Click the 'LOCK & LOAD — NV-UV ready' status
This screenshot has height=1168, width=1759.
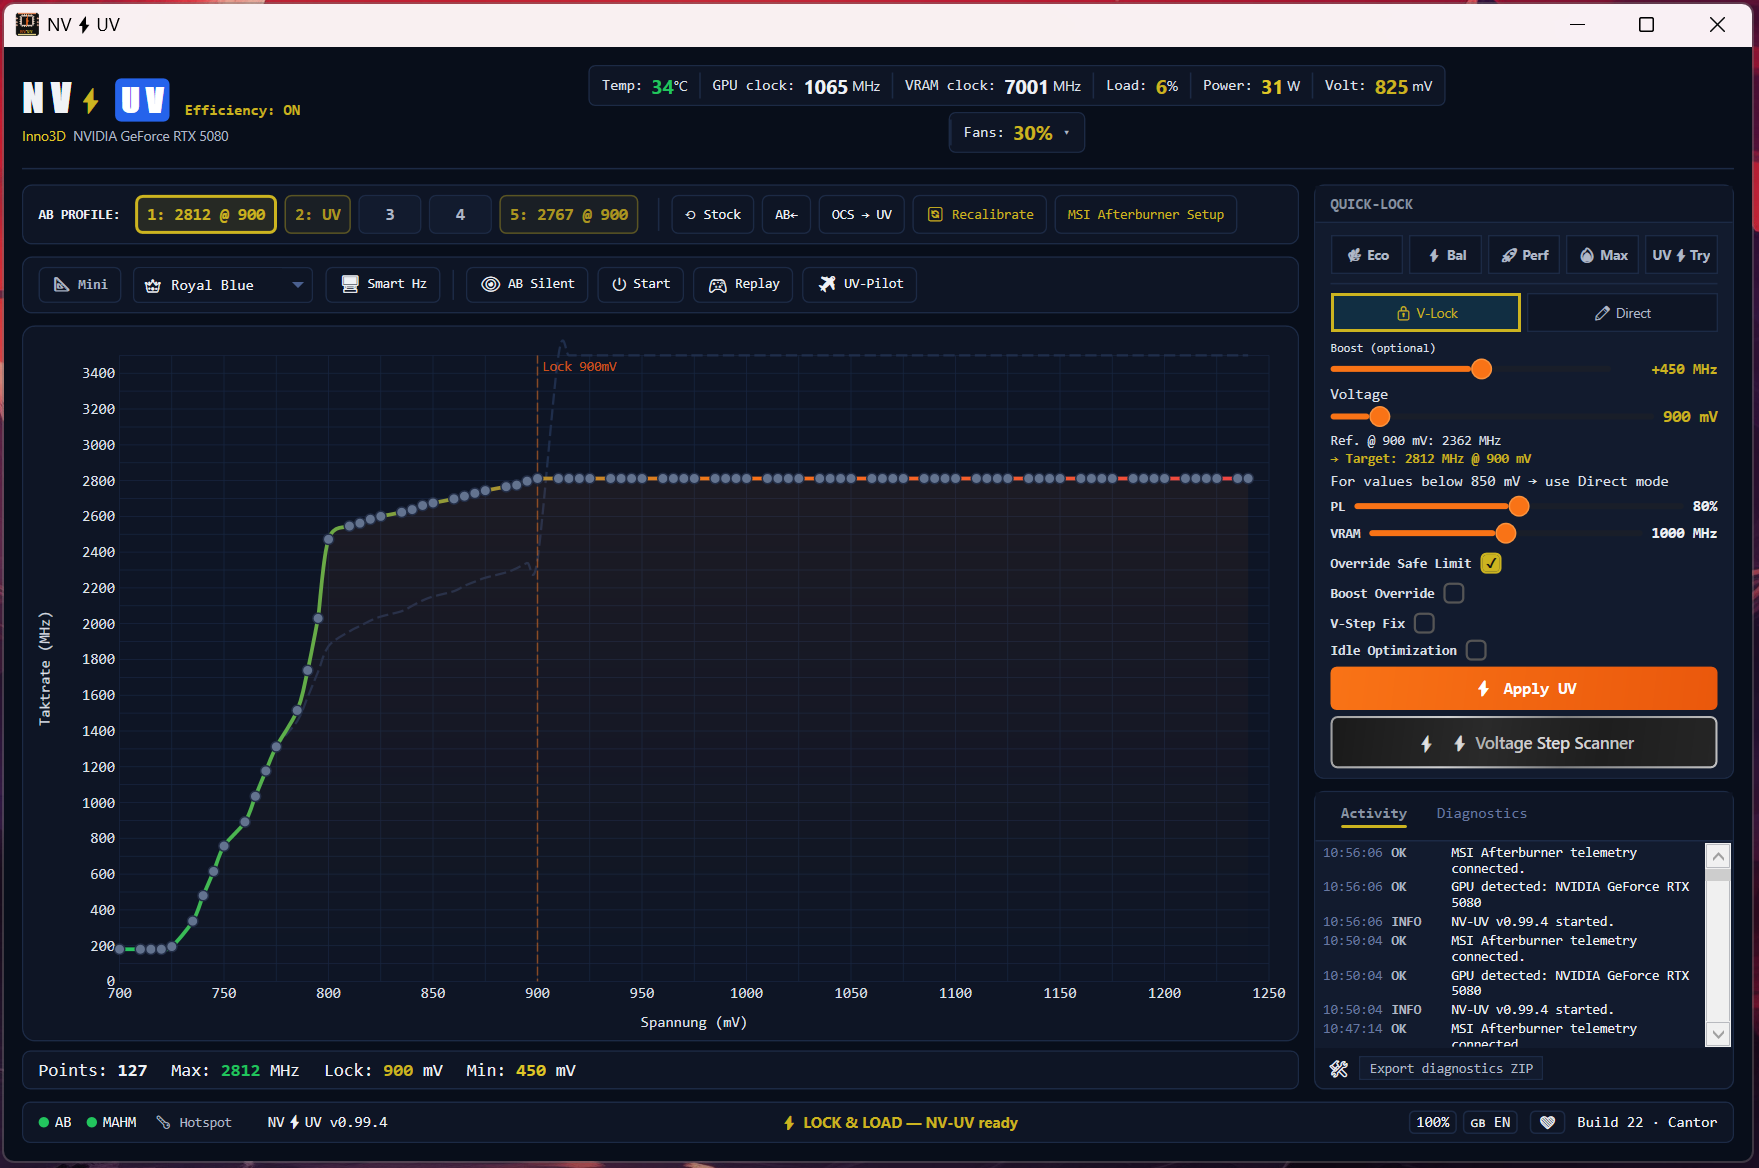(901, 1123)
